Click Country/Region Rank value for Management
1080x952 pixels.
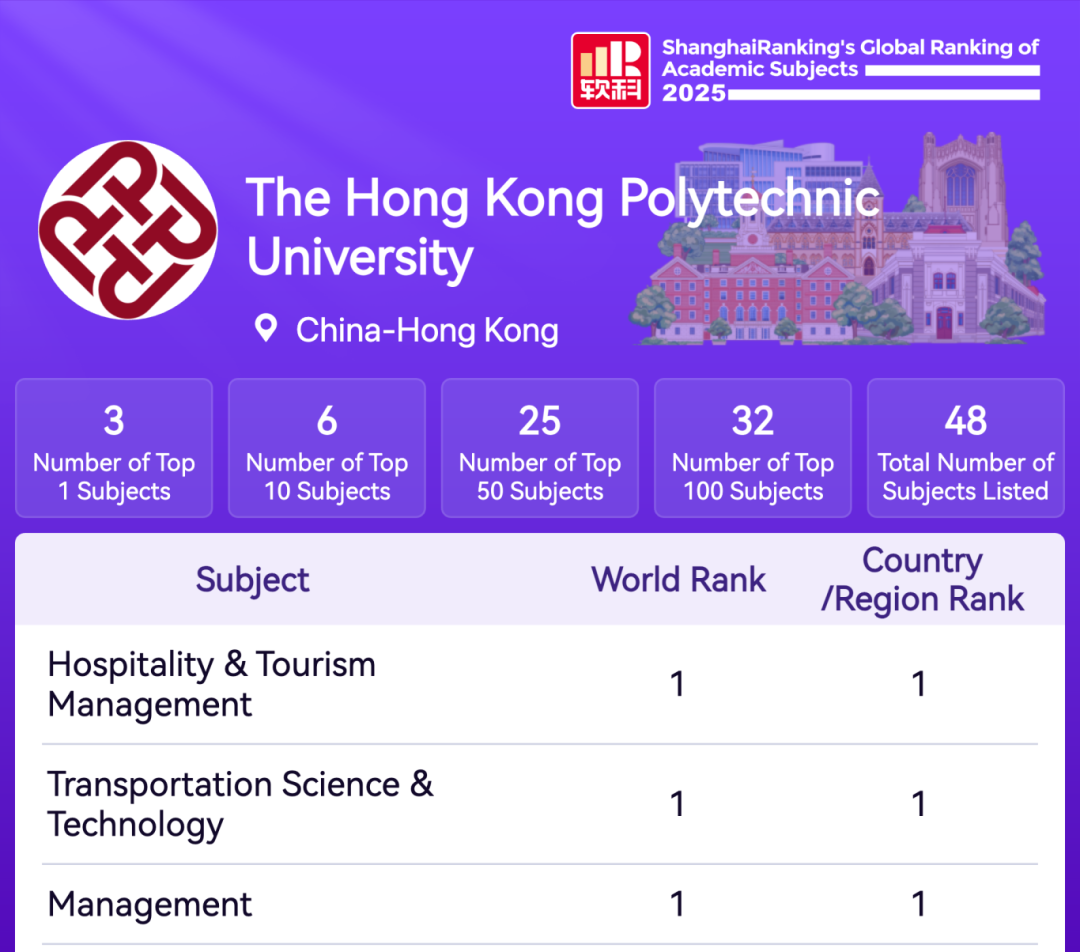pyautogui.click(x=919, y=904)
